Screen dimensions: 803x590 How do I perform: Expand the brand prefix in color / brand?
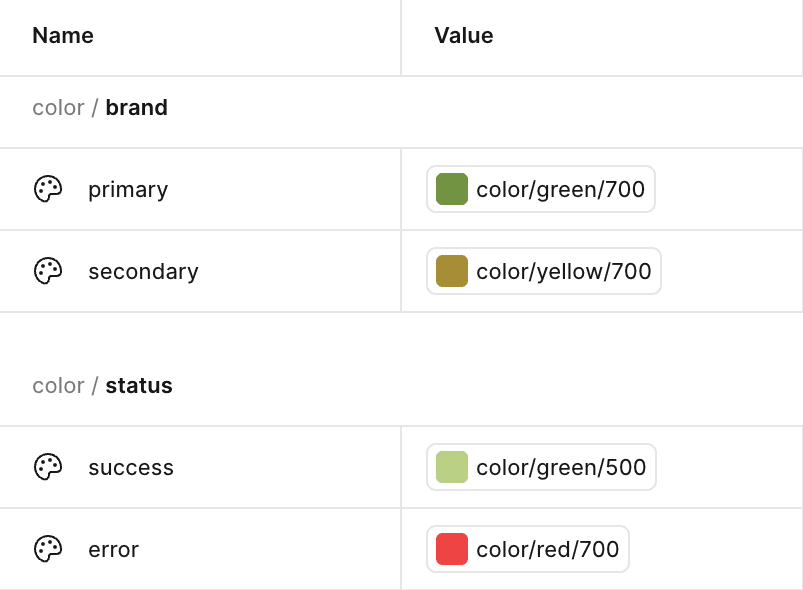point(137,107)
